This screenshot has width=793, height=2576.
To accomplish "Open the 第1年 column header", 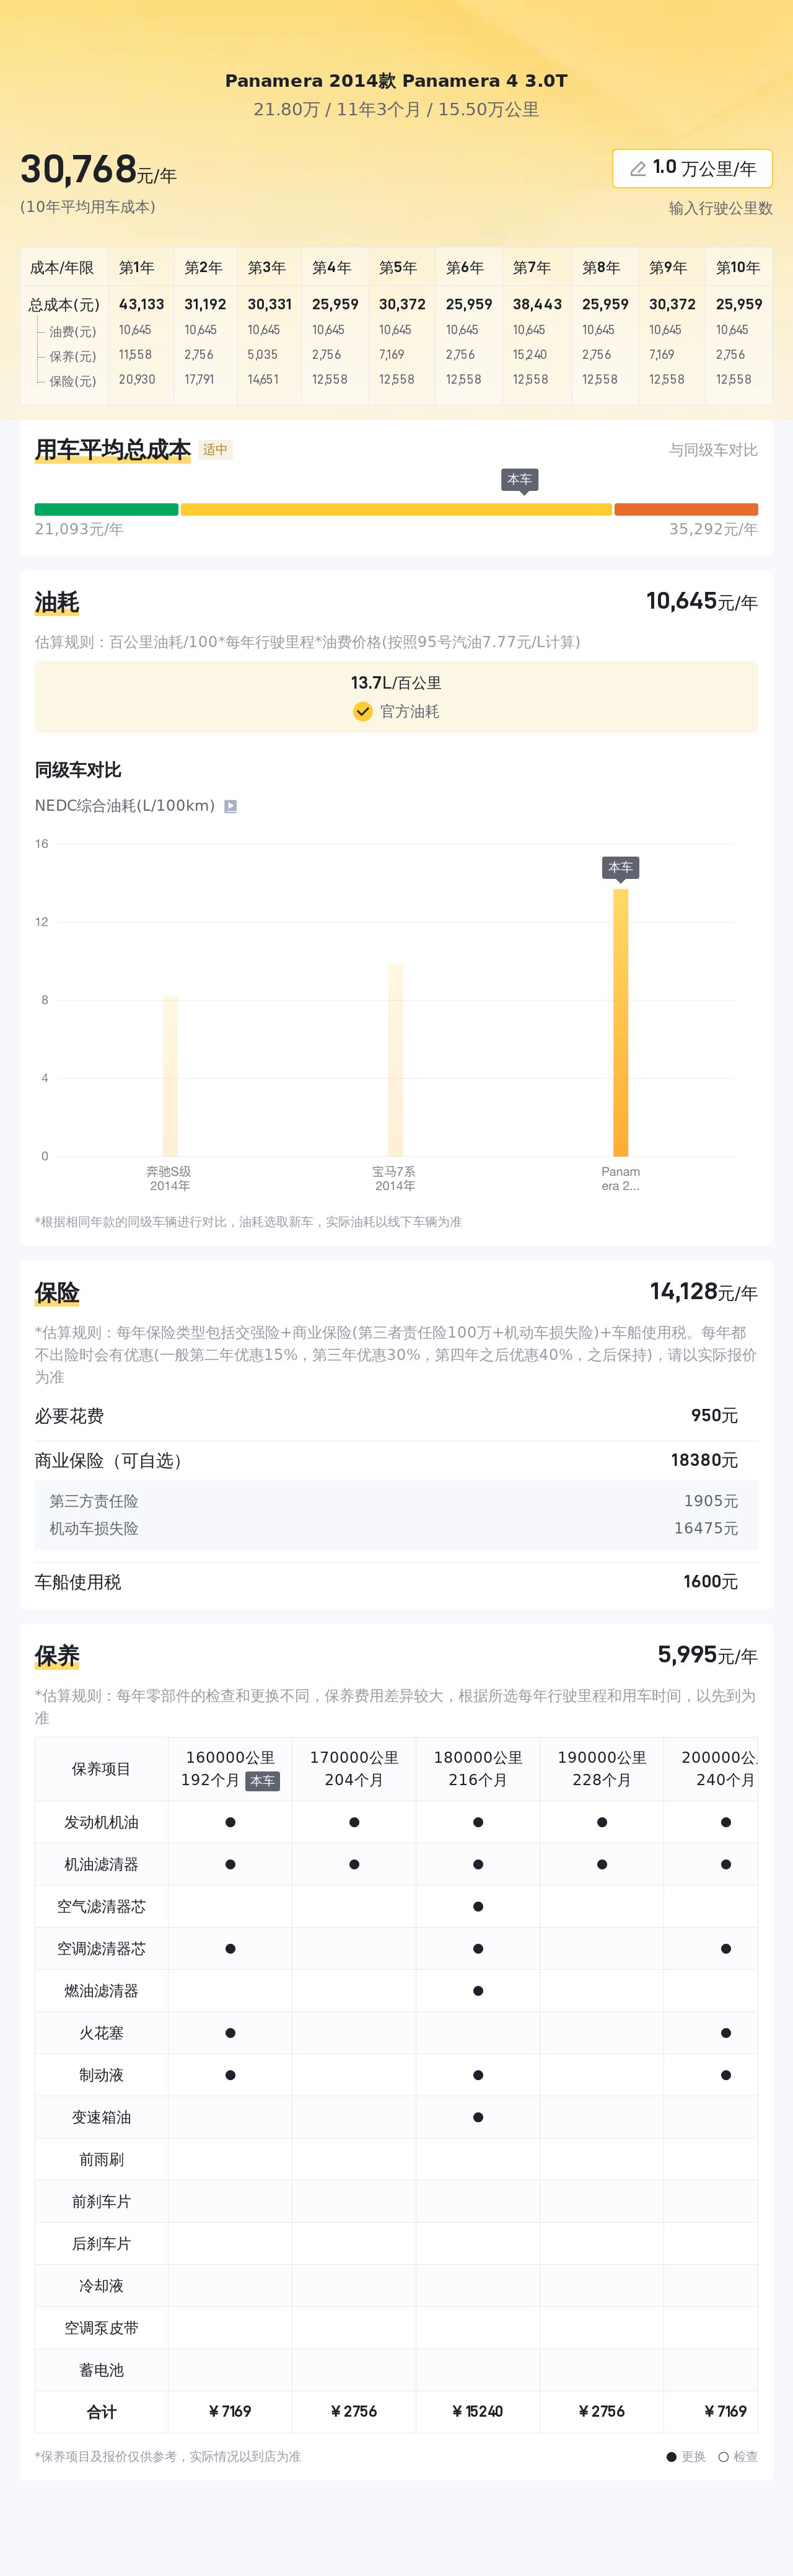I will point(137,267).
